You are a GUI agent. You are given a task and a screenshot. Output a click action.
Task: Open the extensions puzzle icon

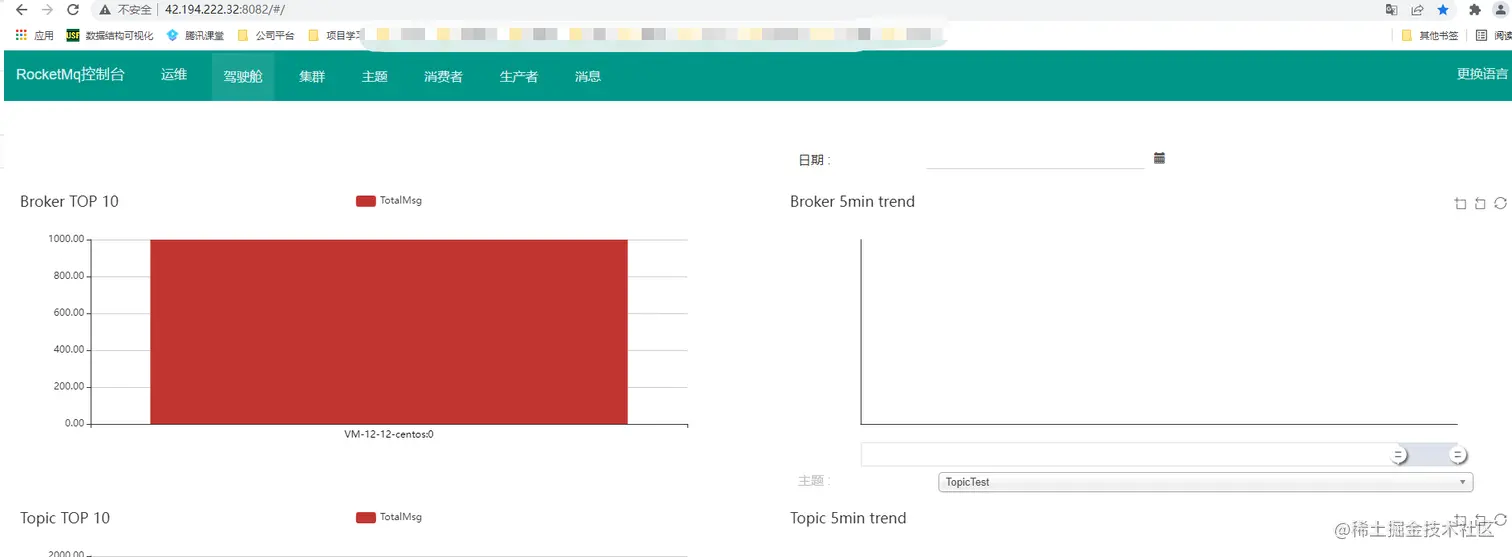1474,10
